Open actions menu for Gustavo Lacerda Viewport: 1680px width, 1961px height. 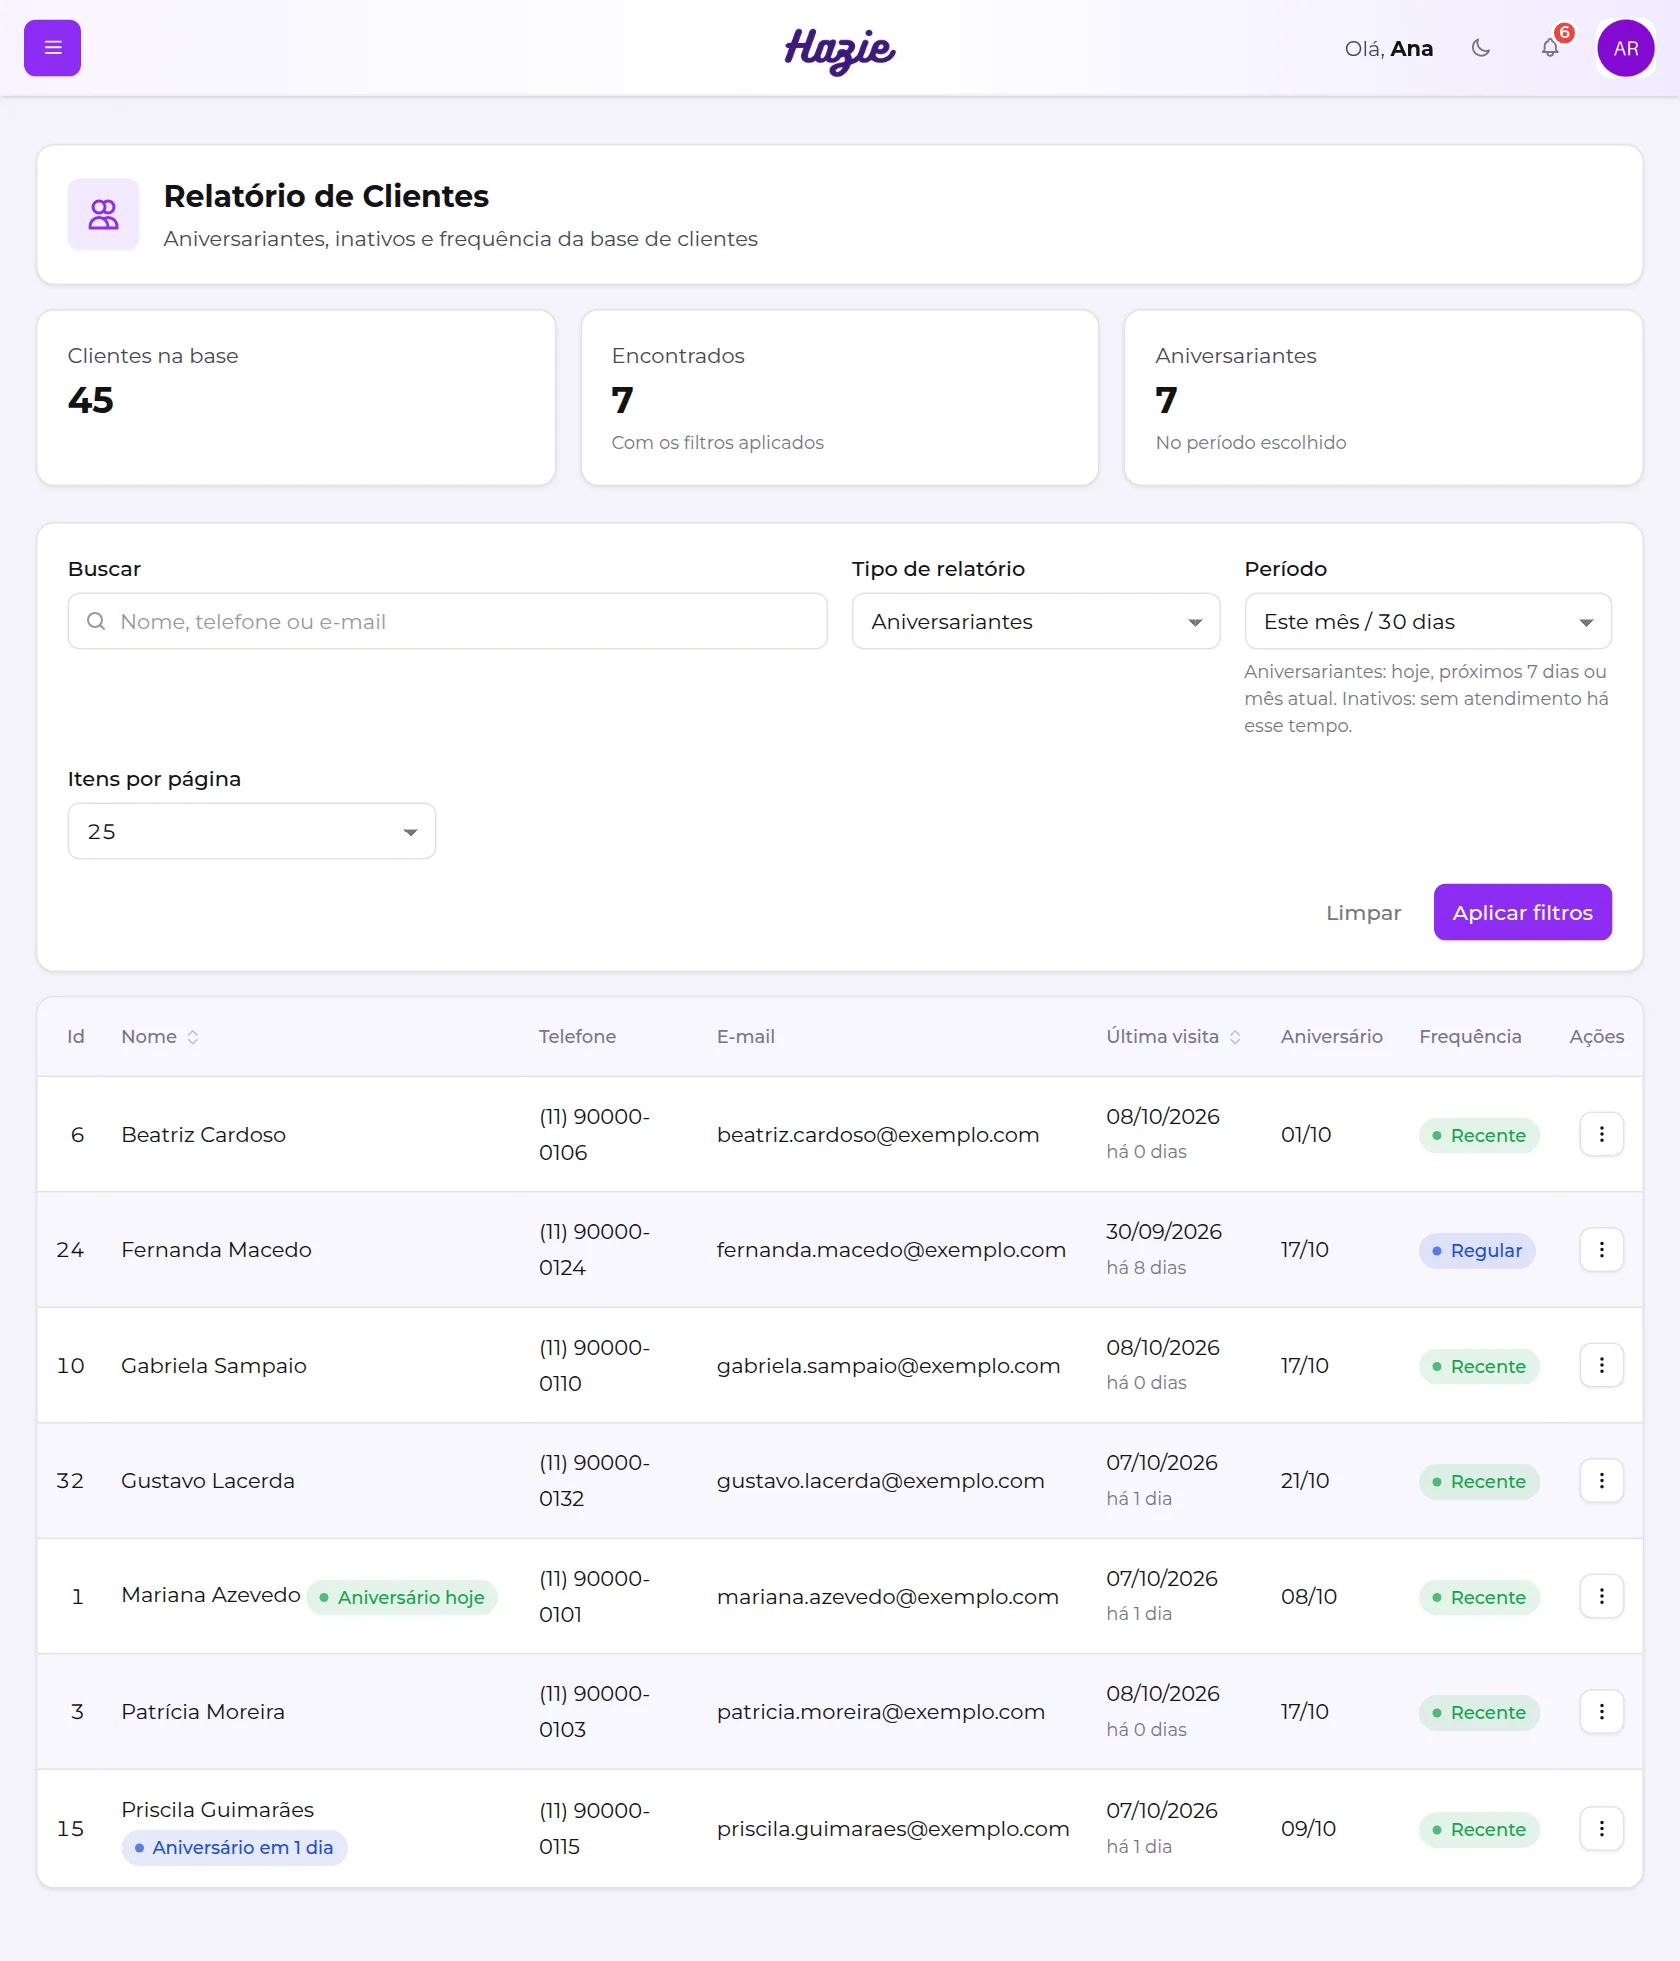pos(1601,1480)
